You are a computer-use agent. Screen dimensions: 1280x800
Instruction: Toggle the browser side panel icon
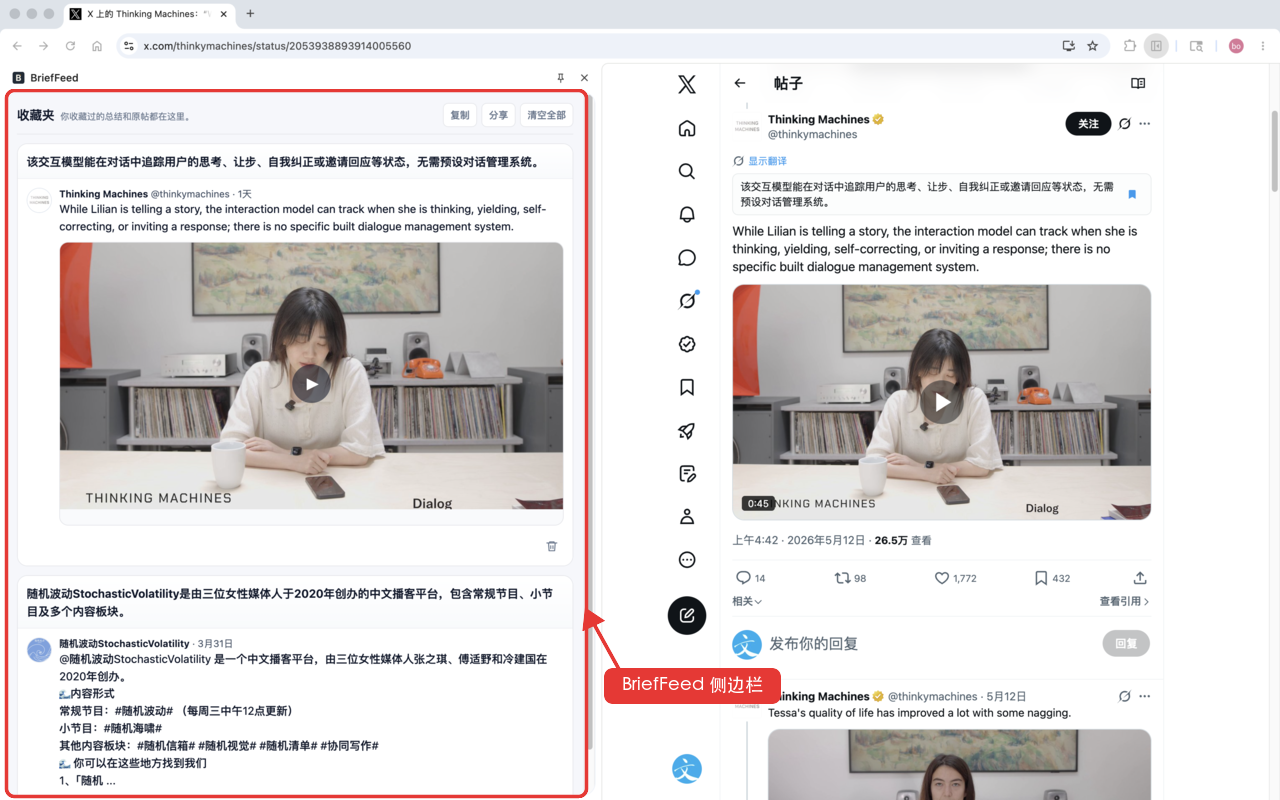pyautogui.click(x=1156, y=46)
